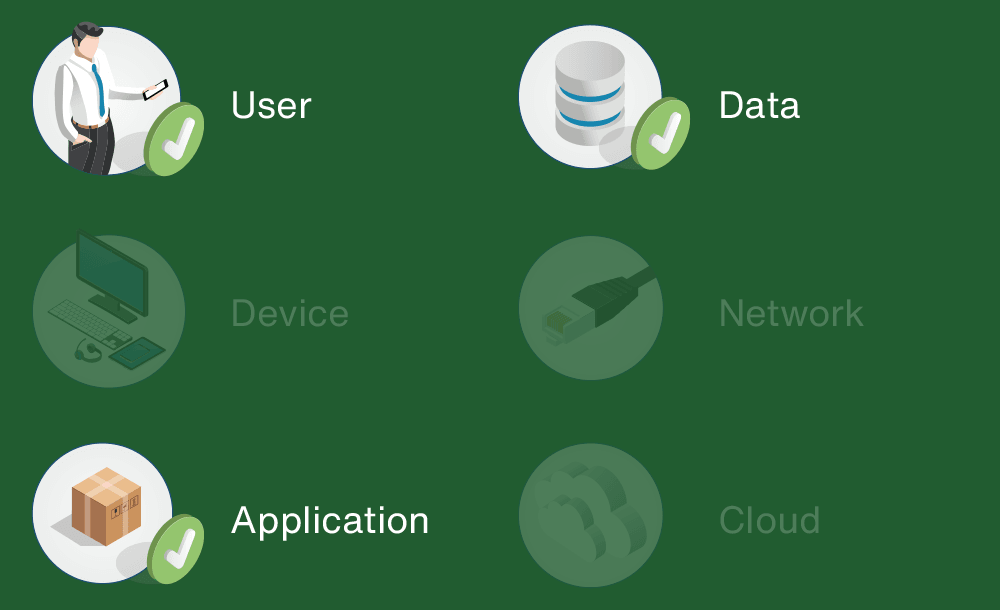Select the dimmed Network ethernet cable icon
Screen dimensions: 1000x610
tap(591, 308)
